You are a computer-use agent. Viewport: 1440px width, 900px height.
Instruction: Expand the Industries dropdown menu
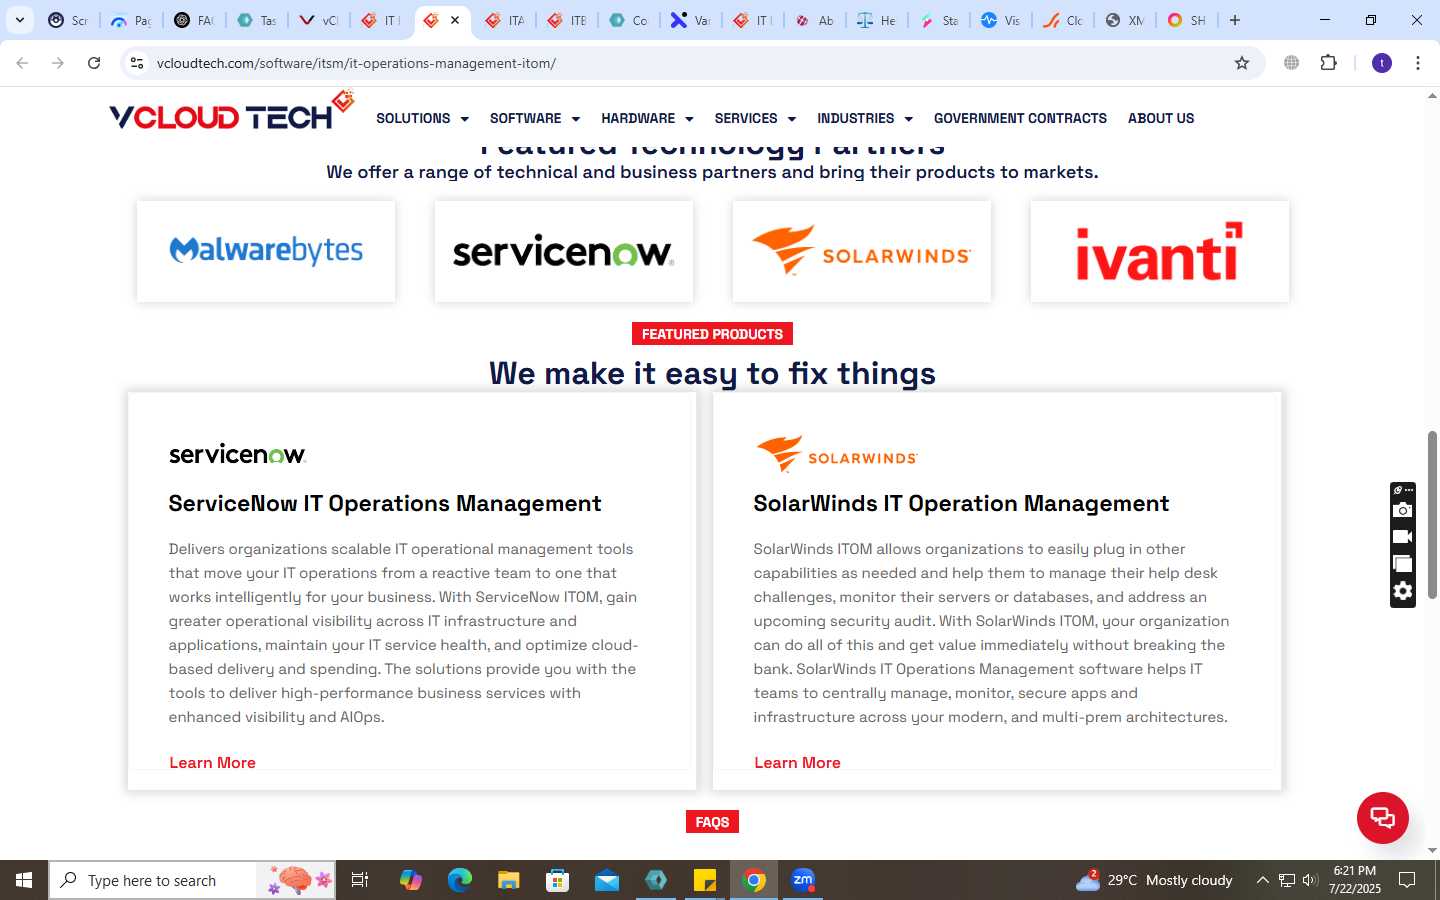click(x=865, y=118)
